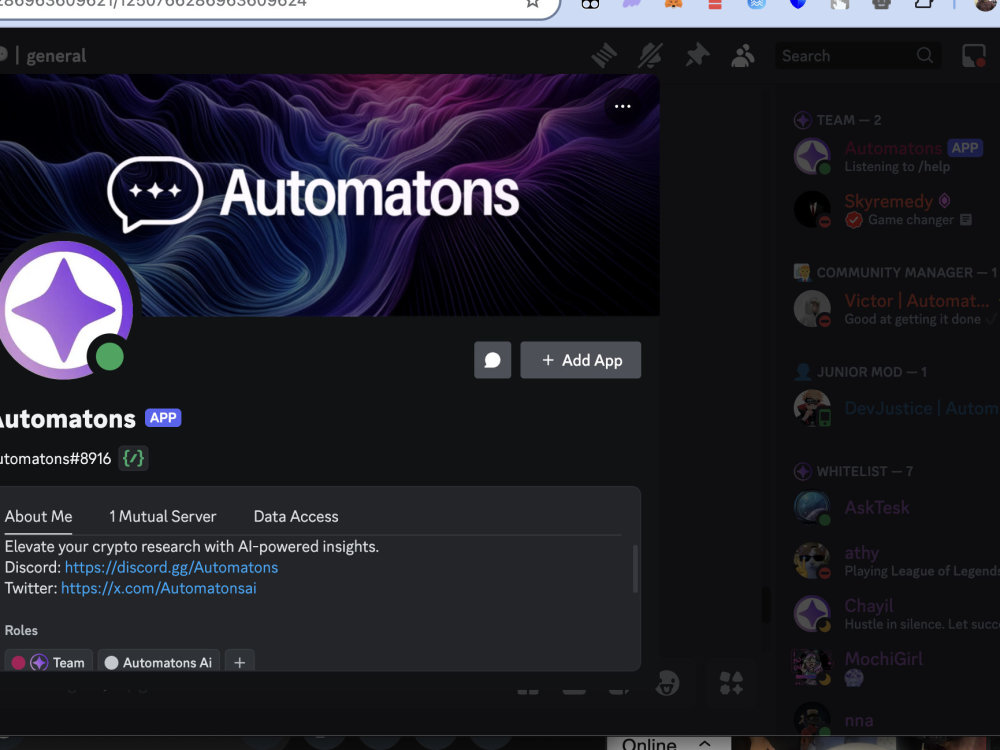Click the blue shield browser extension icon
The height and width of the screenshot is (750, 1000).
(798, 4)
